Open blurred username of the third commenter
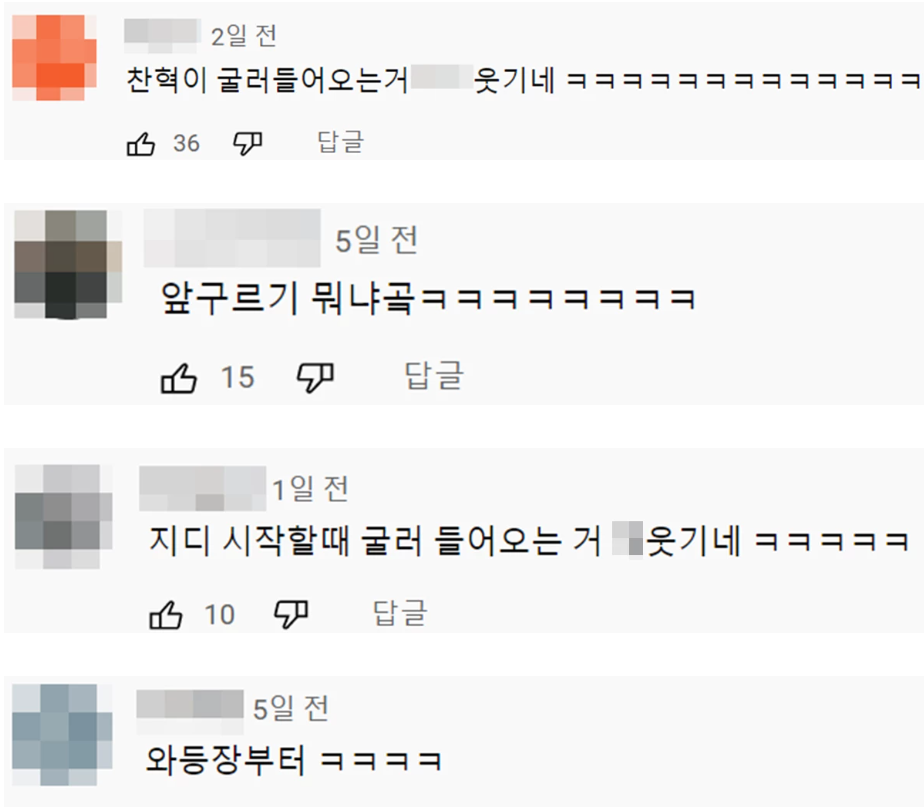The width and height of the screenshot is (924, 807). pos(203,489)
